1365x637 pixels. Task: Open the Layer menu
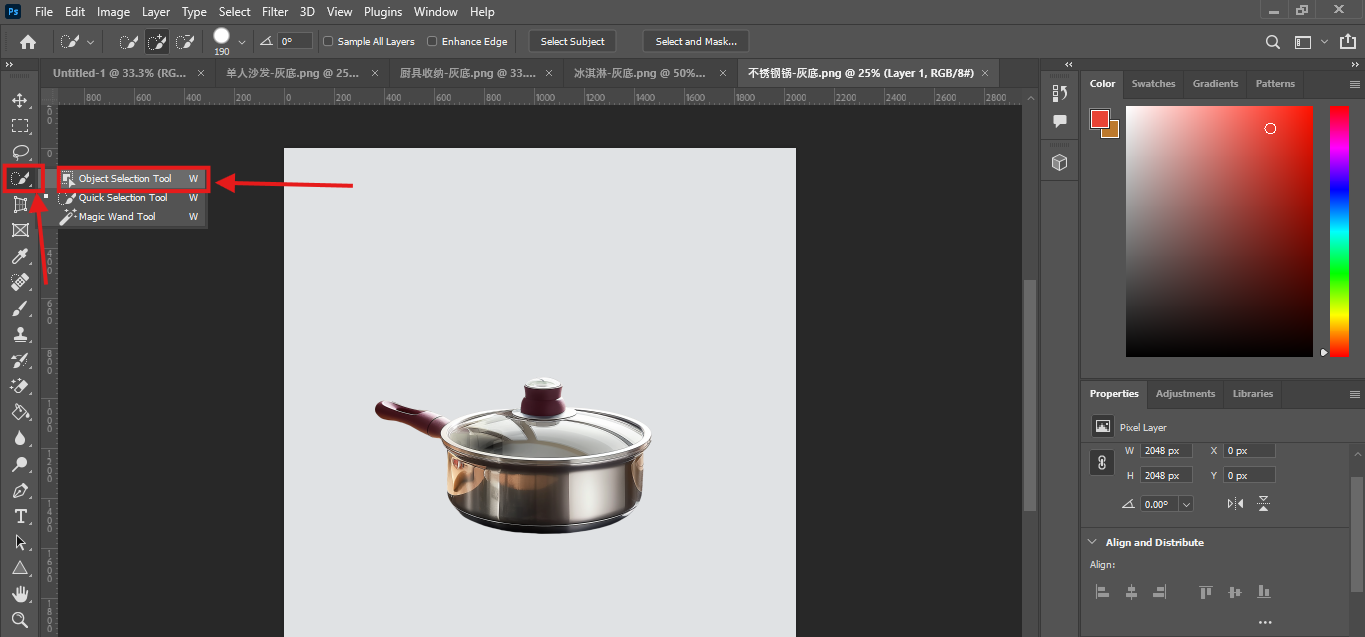[156, 12]
